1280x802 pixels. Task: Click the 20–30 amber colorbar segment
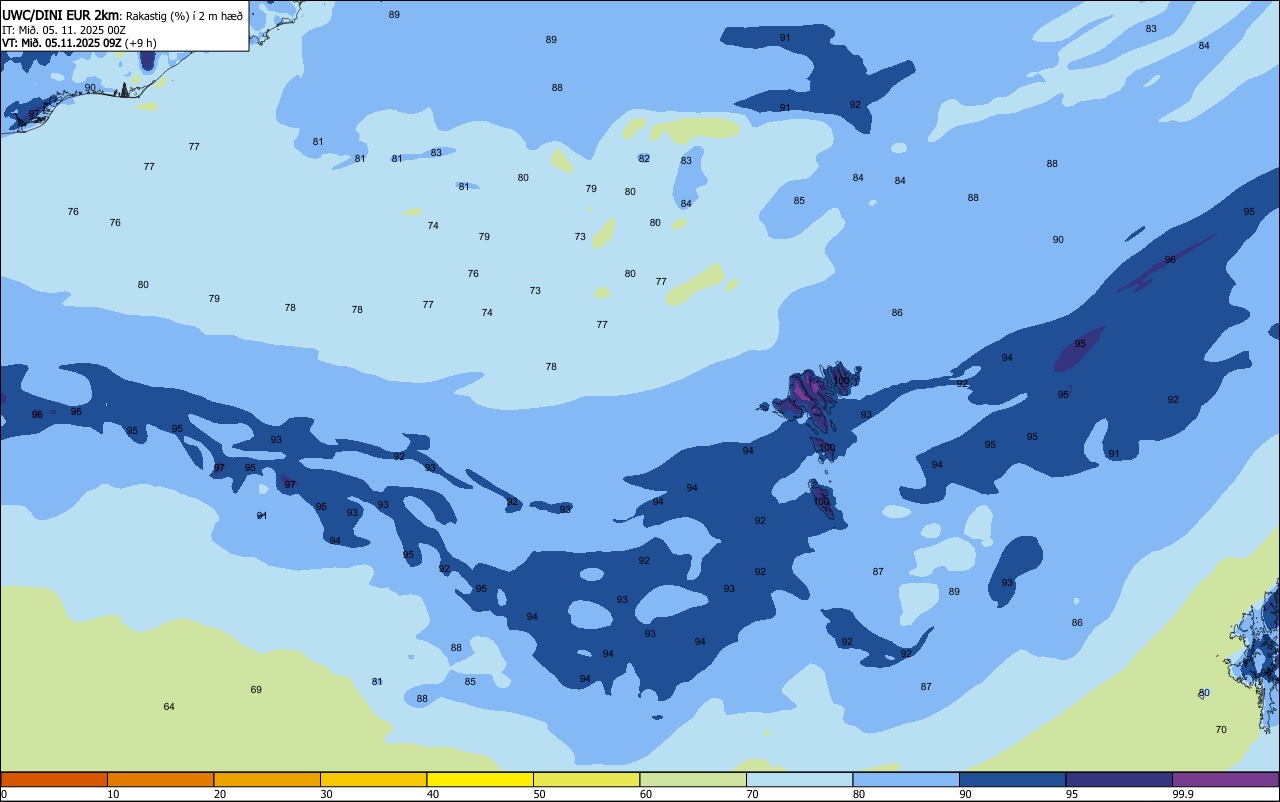[x=267, y=779]
